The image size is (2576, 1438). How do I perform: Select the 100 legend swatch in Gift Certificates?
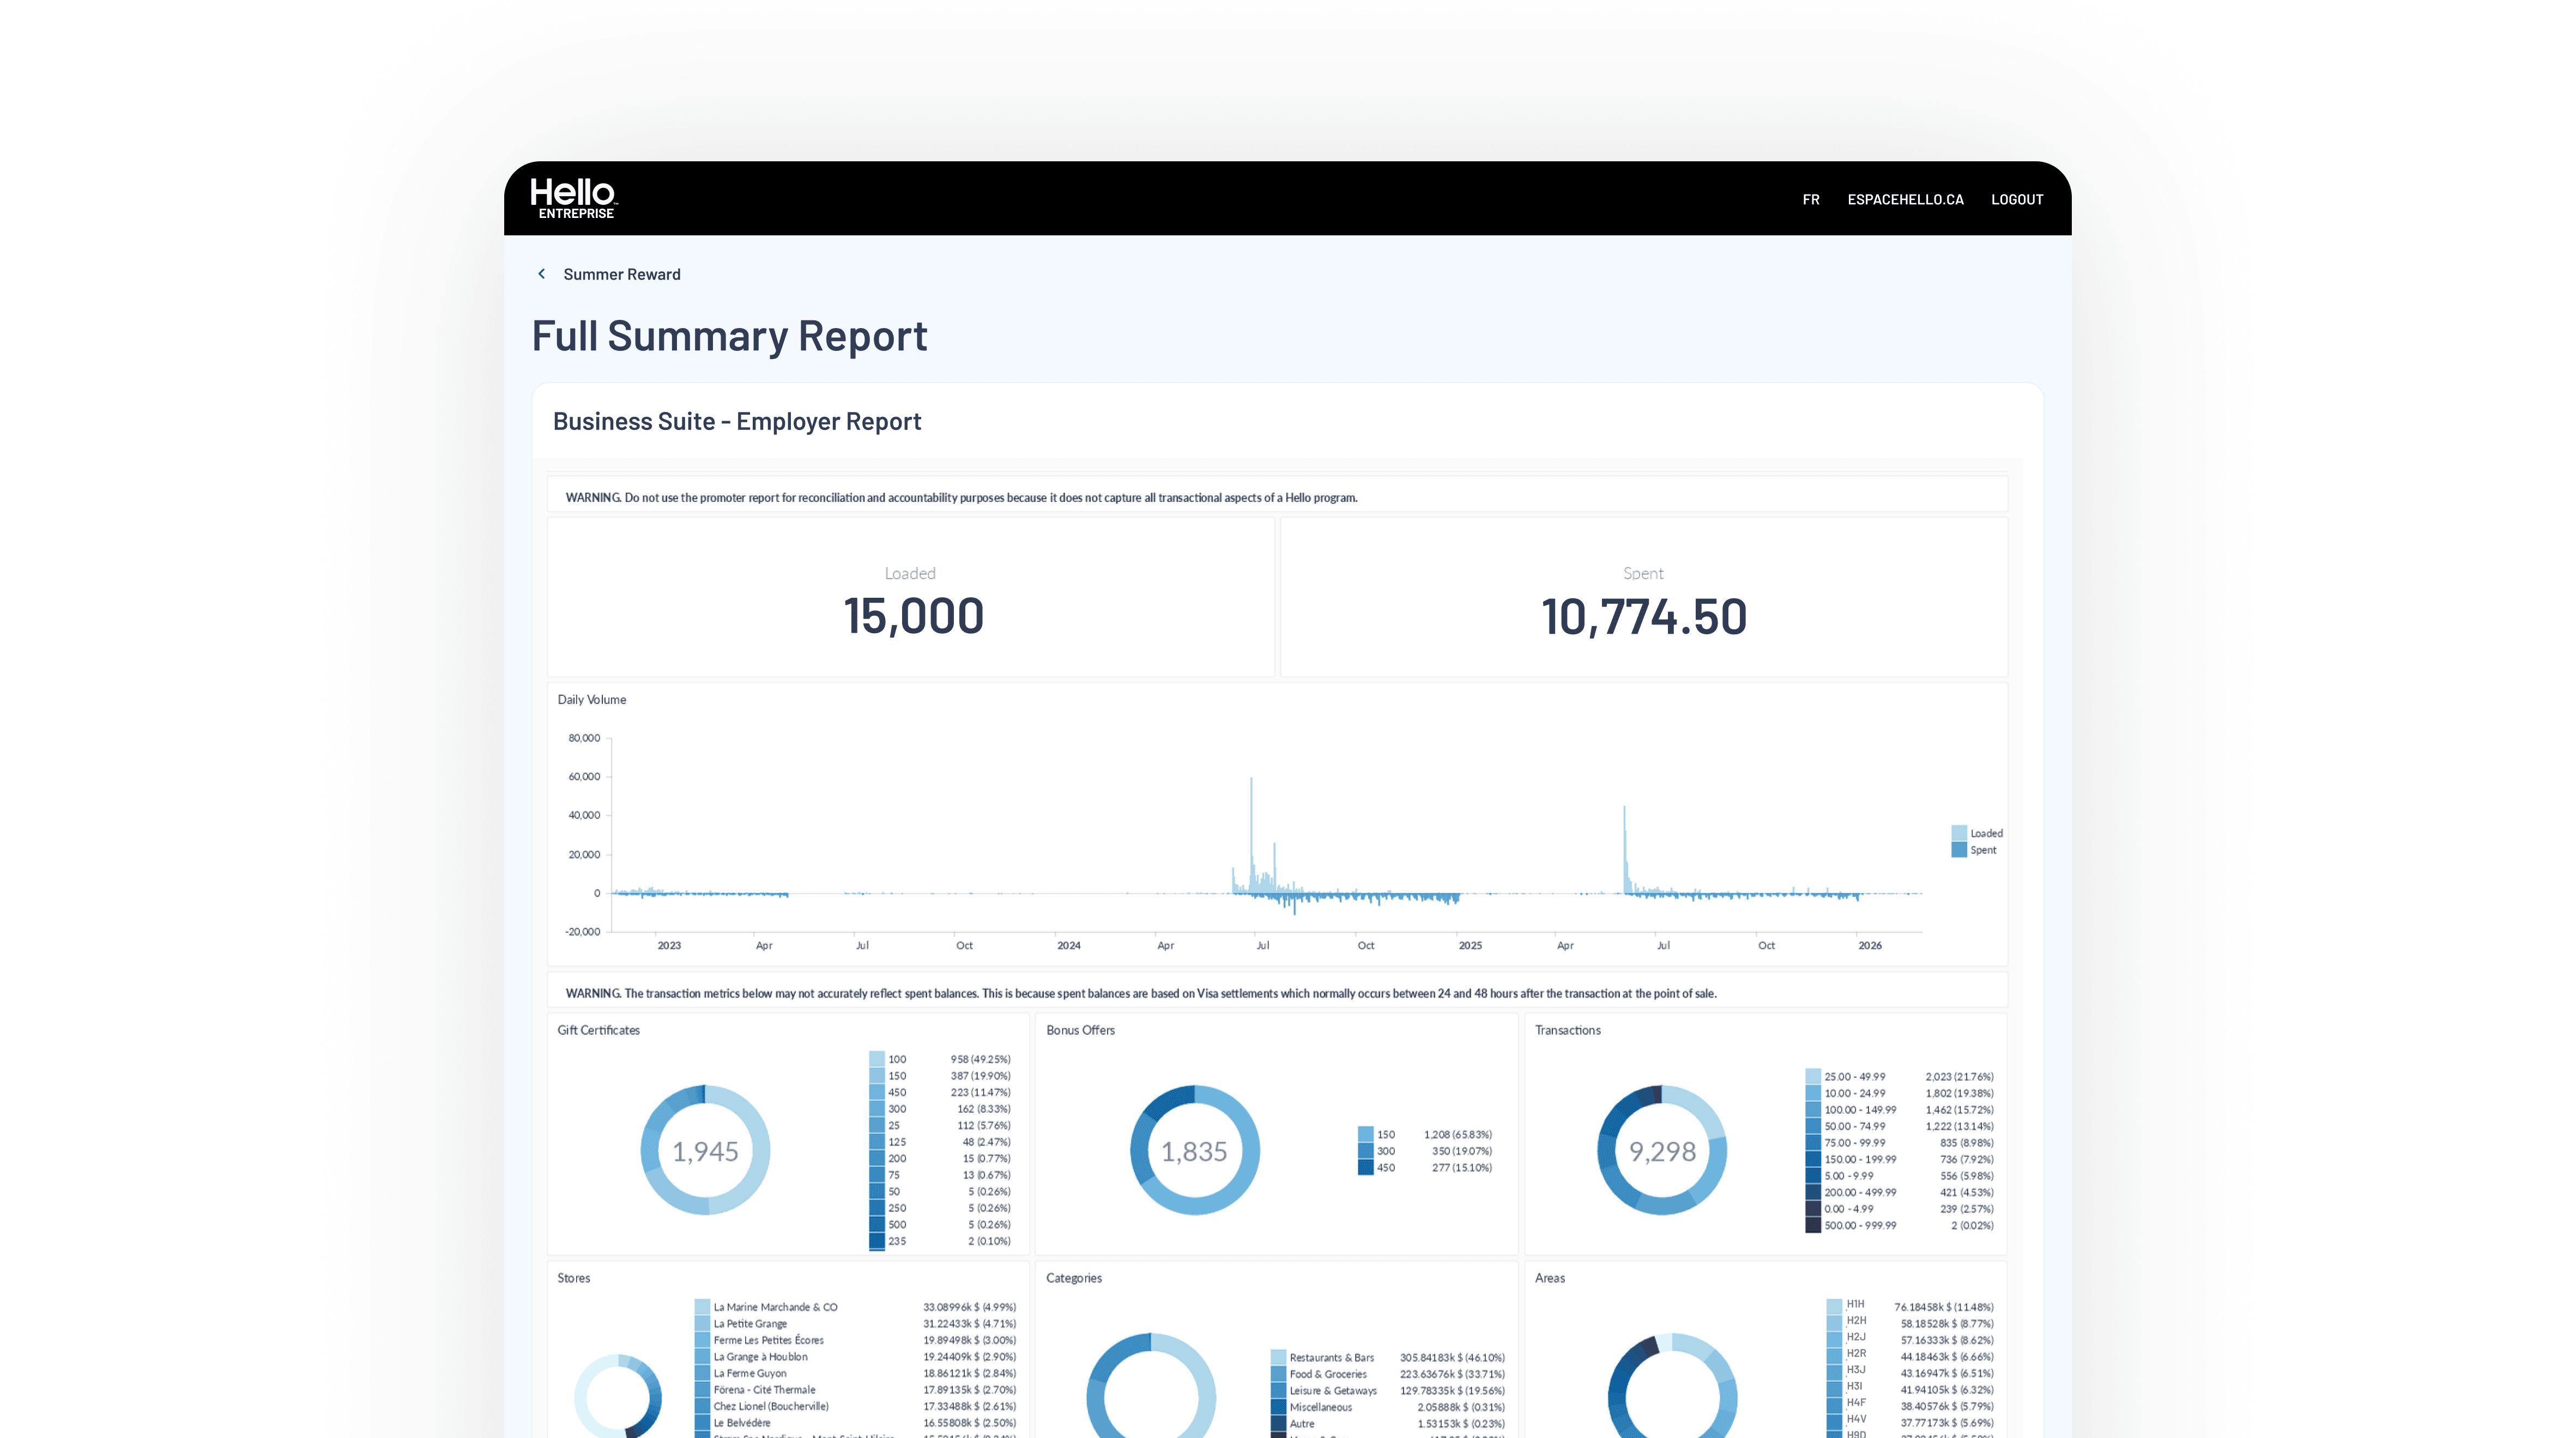(x=877, y=1059)
